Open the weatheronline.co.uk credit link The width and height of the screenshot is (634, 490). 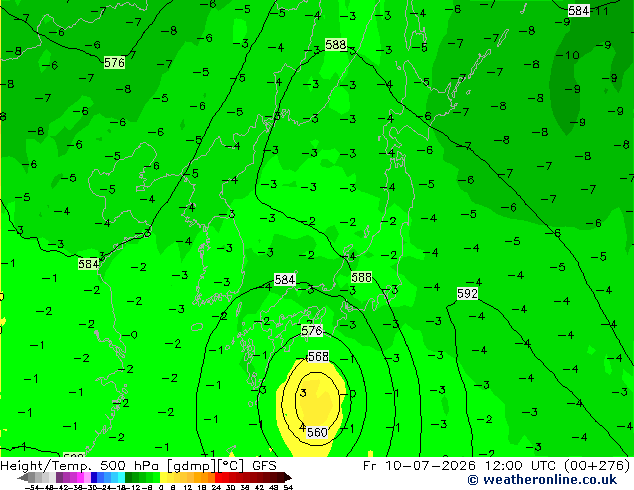(x=542, y=480)
